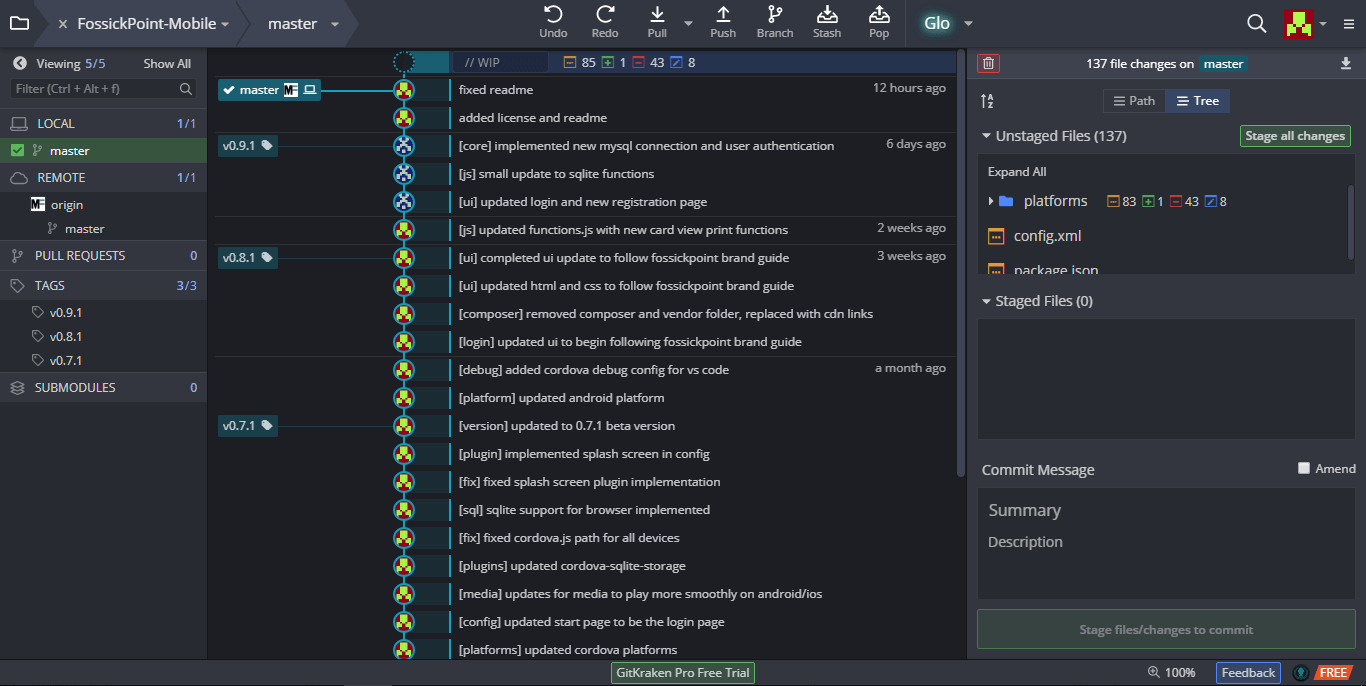The height and width of the screenshot is (686, 1366).
Task: Open Pull options dropdown arrow
Action: pos(688,23)
